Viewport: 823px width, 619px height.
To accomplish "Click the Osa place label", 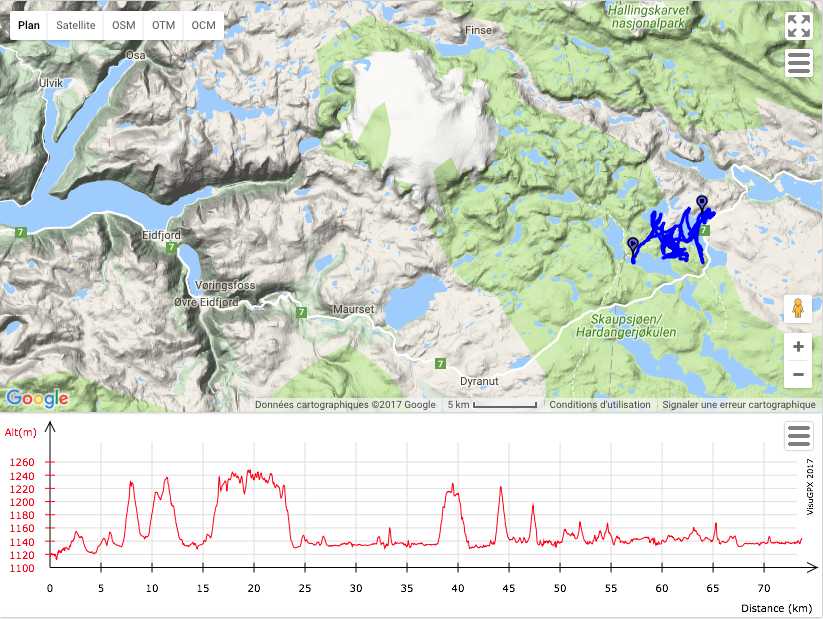I will (135, 55).
